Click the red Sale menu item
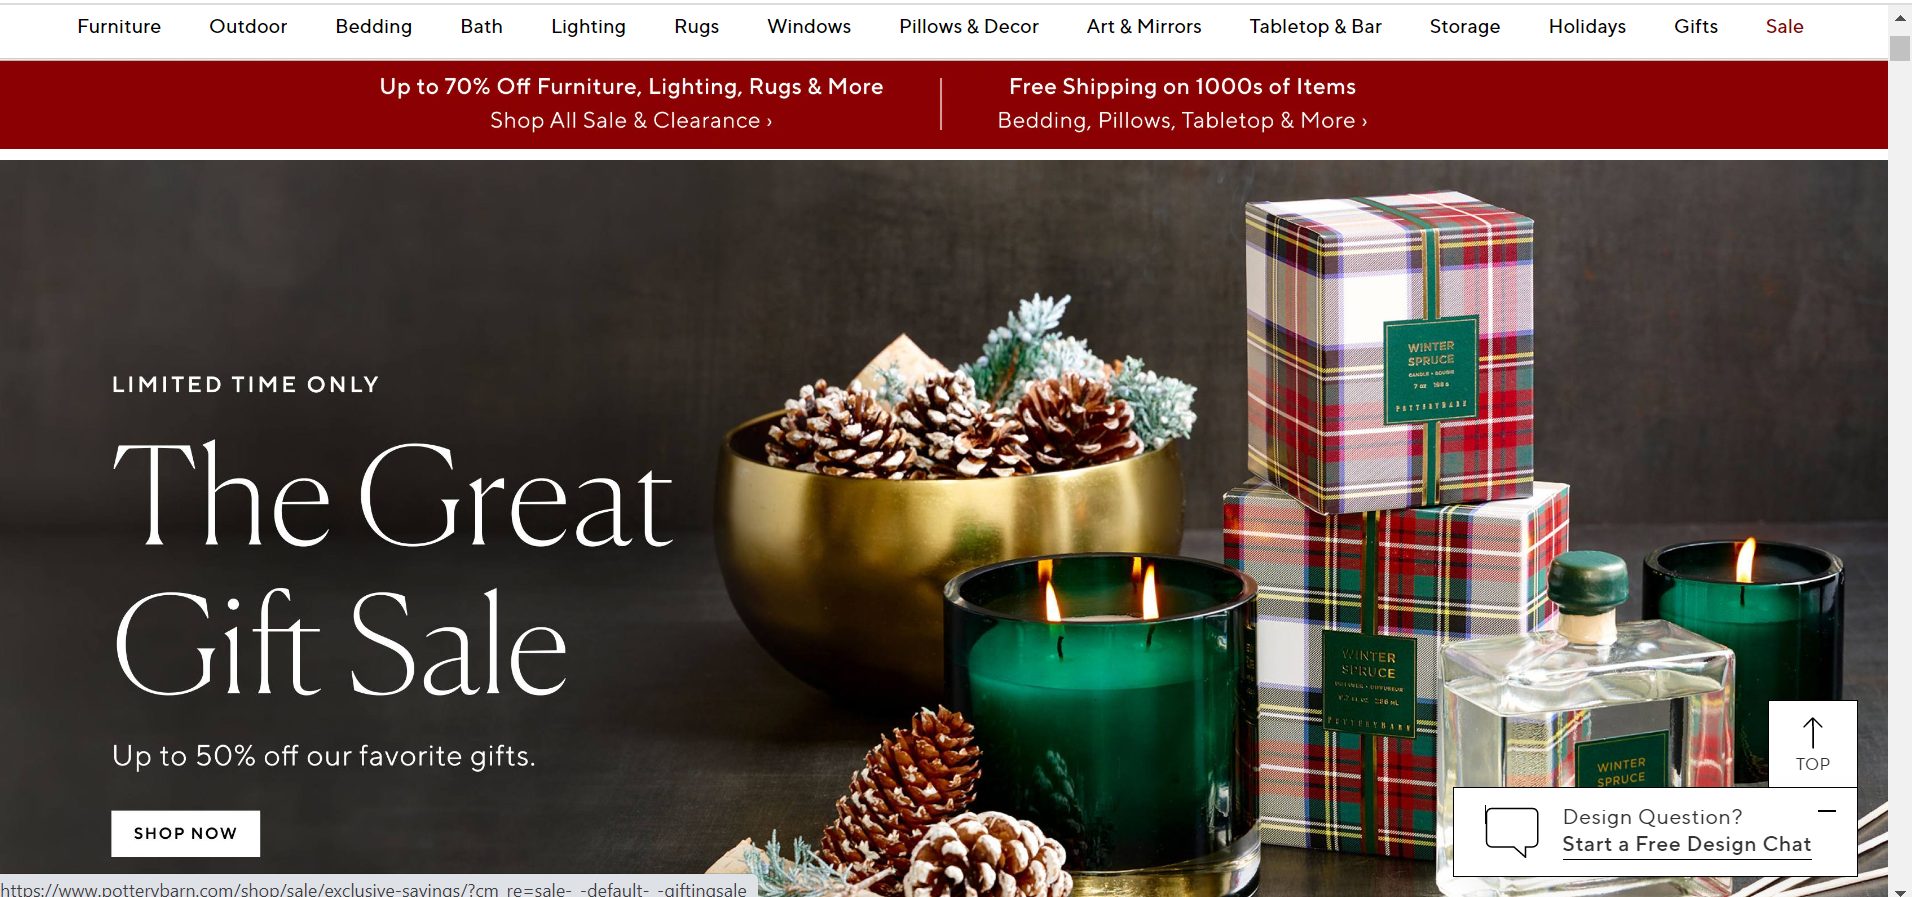The width and height of the screenshot is (1912, 897). click(1784, 27)
